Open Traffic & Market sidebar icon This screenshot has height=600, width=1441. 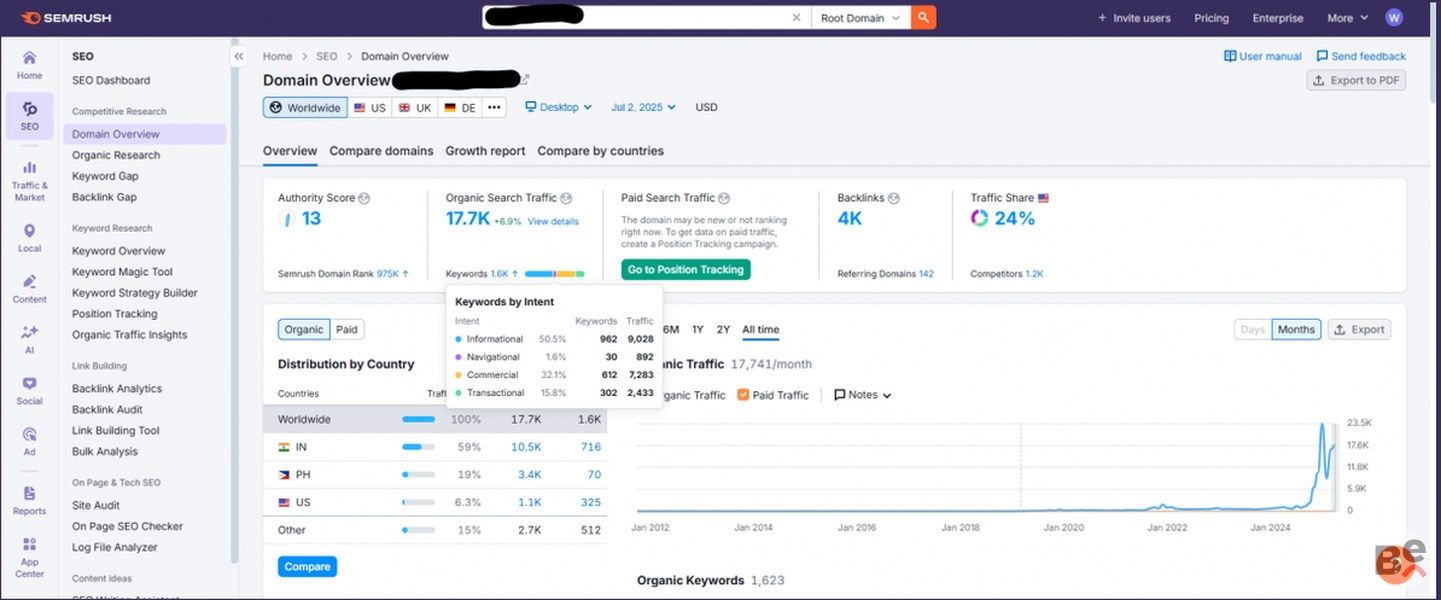point(29,180)
